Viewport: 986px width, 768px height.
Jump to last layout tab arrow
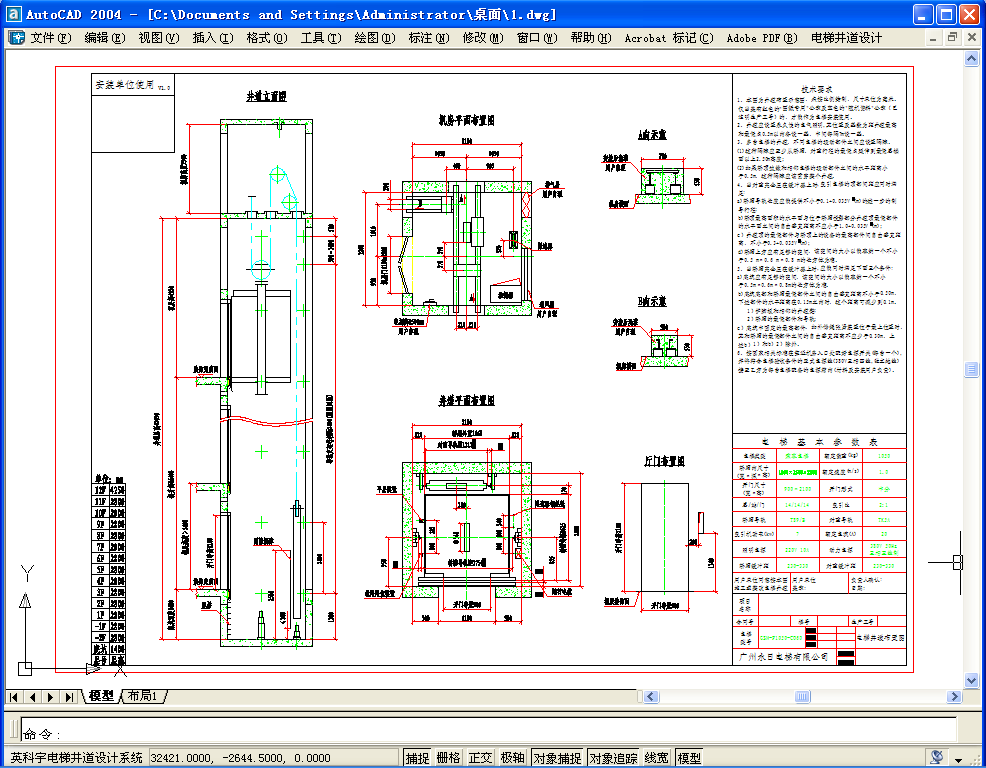[68, 696]
